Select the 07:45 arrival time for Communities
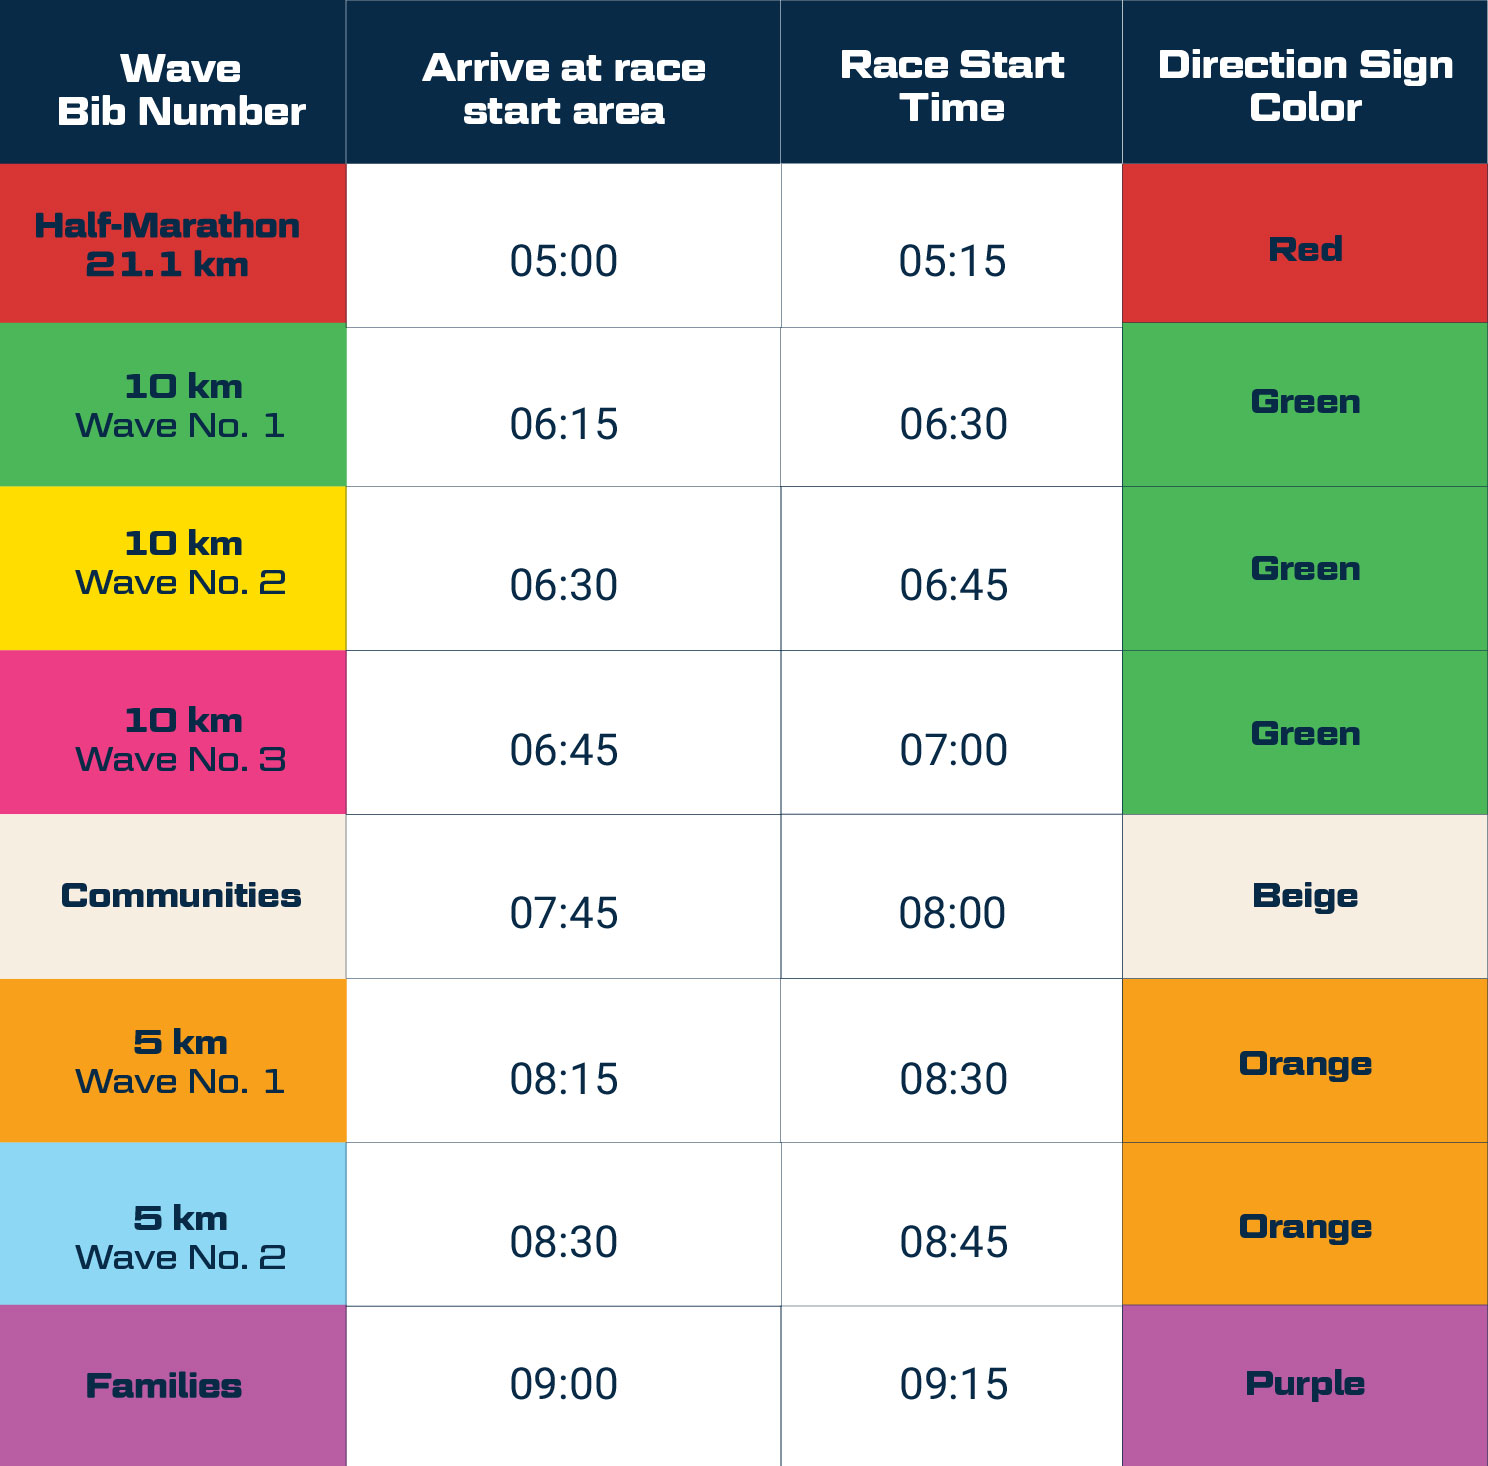Viewport: 1488px width, 1466px height. pyautogui.click(x=563, y=912)
